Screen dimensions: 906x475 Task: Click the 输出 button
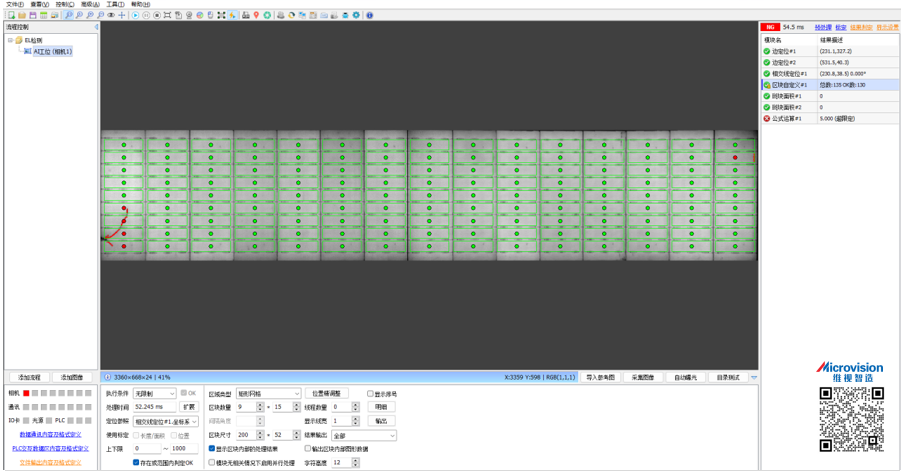[x=381, y=421]
